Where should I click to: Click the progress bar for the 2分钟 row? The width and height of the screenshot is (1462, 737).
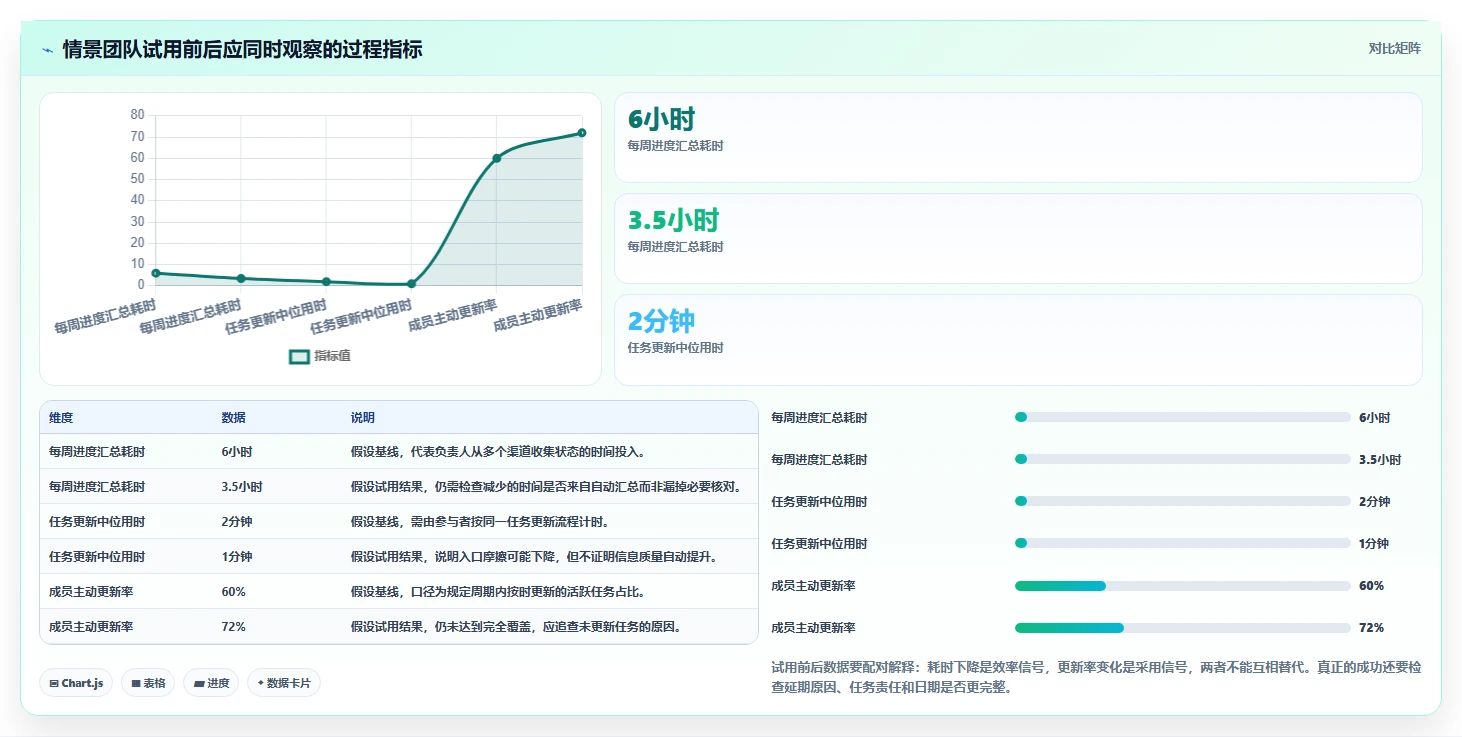point(1182,501)
